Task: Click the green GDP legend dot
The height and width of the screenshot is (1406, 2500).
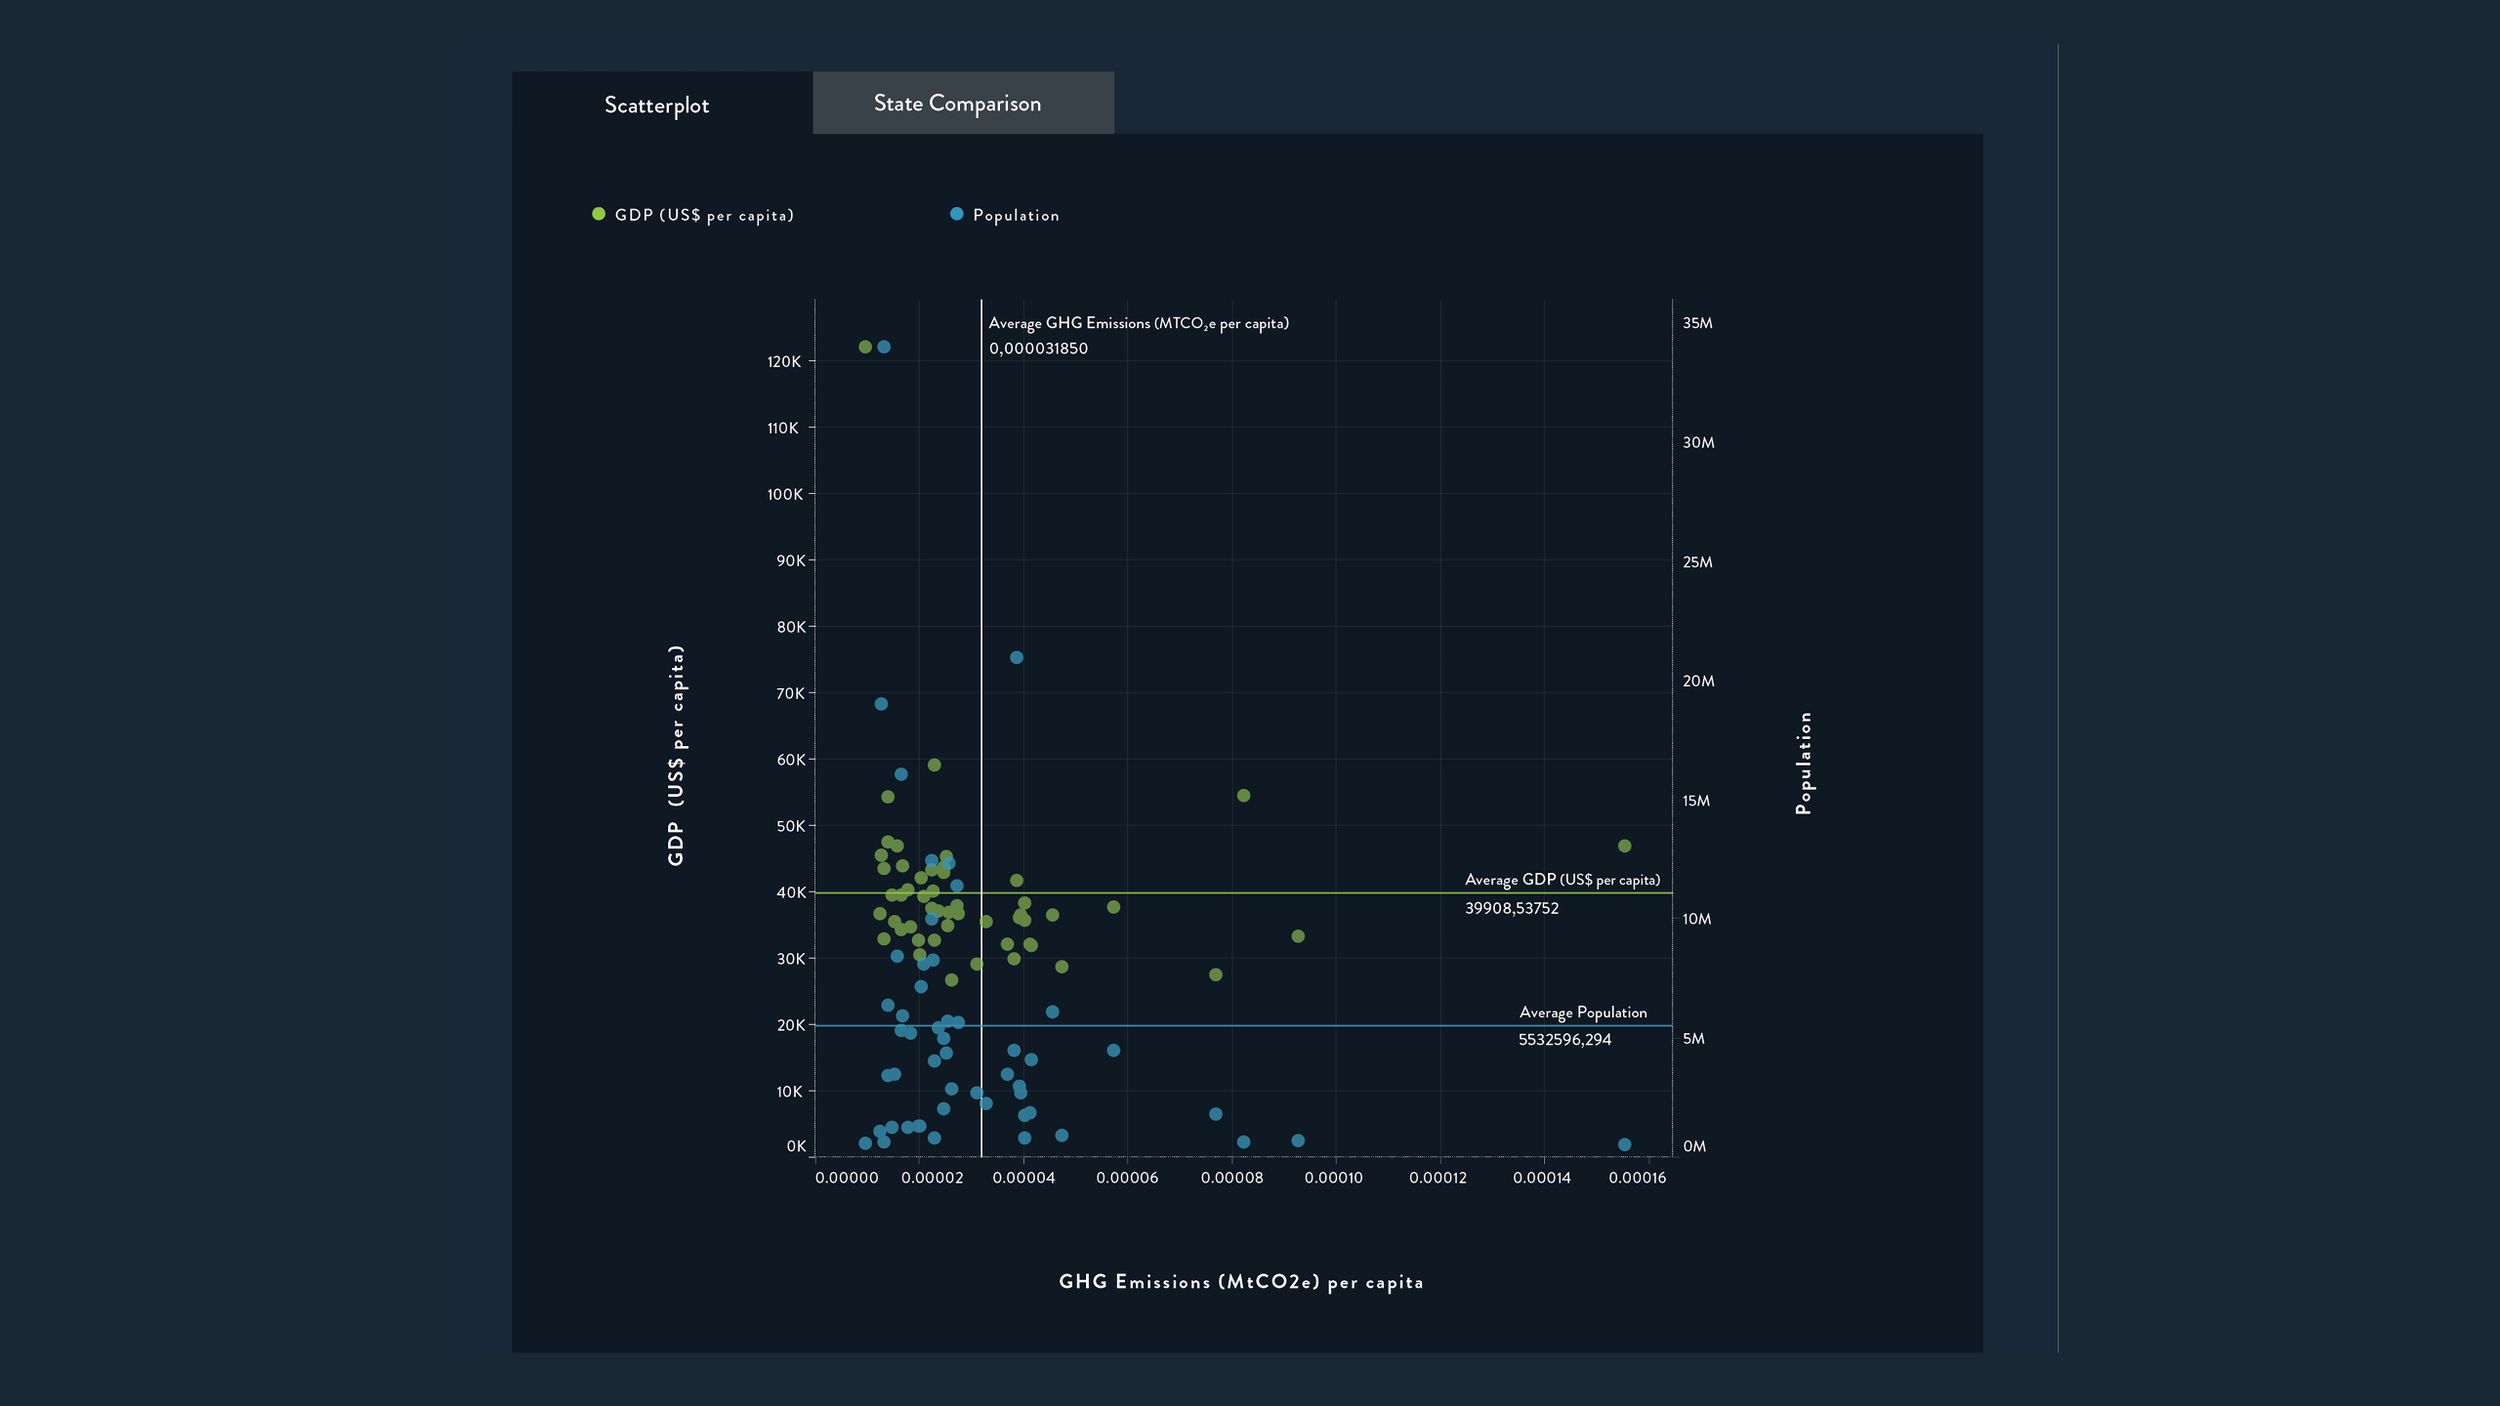Action: 598,214
